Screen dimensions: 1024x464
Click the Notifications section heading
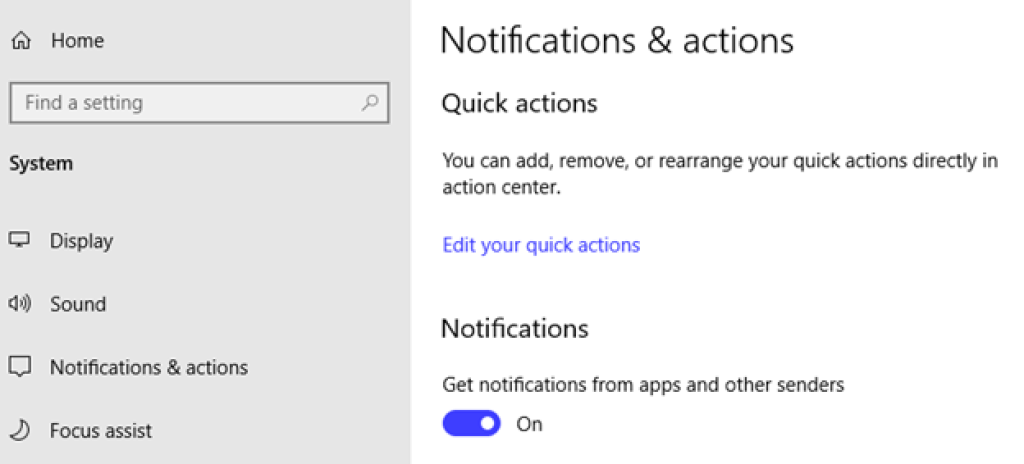pyautogui.click(x=515, y=328)
